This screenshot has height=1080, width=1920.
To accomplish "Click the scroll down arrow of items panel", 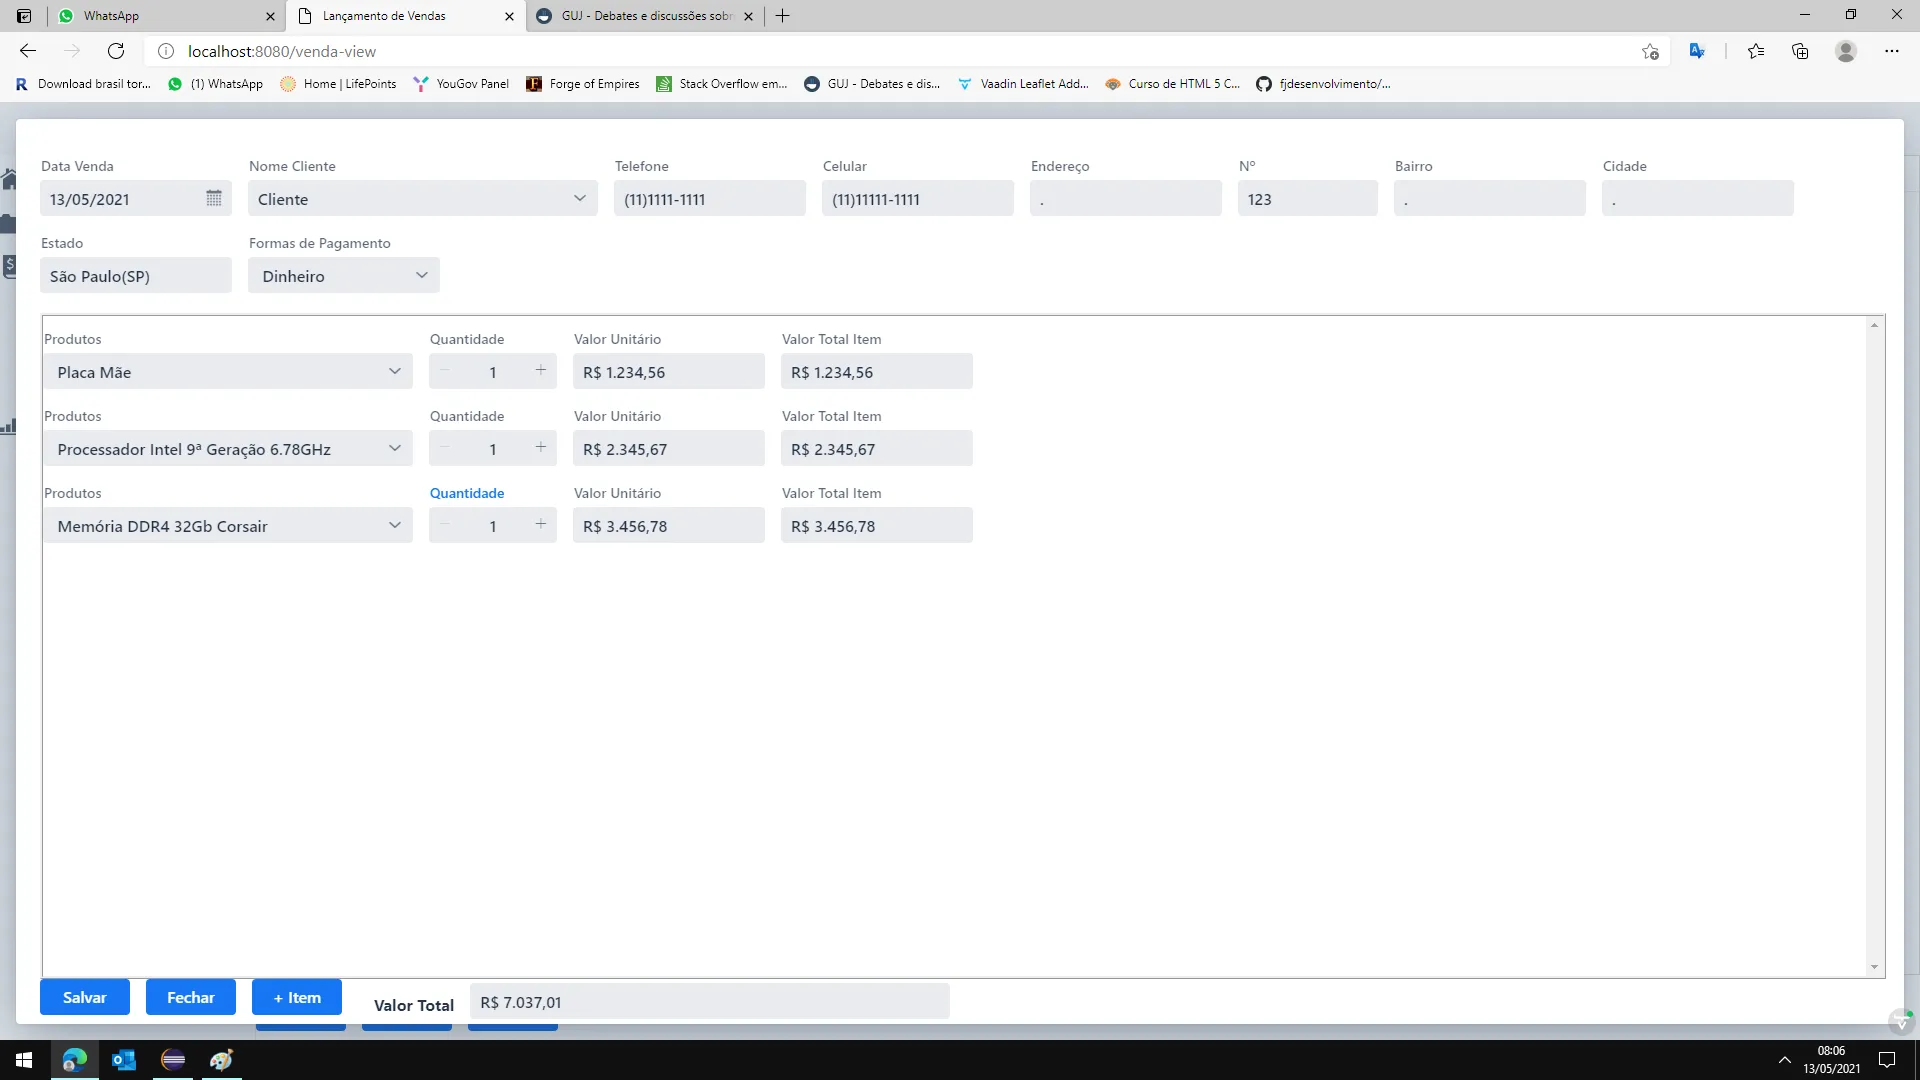I will coord(1874,968).
